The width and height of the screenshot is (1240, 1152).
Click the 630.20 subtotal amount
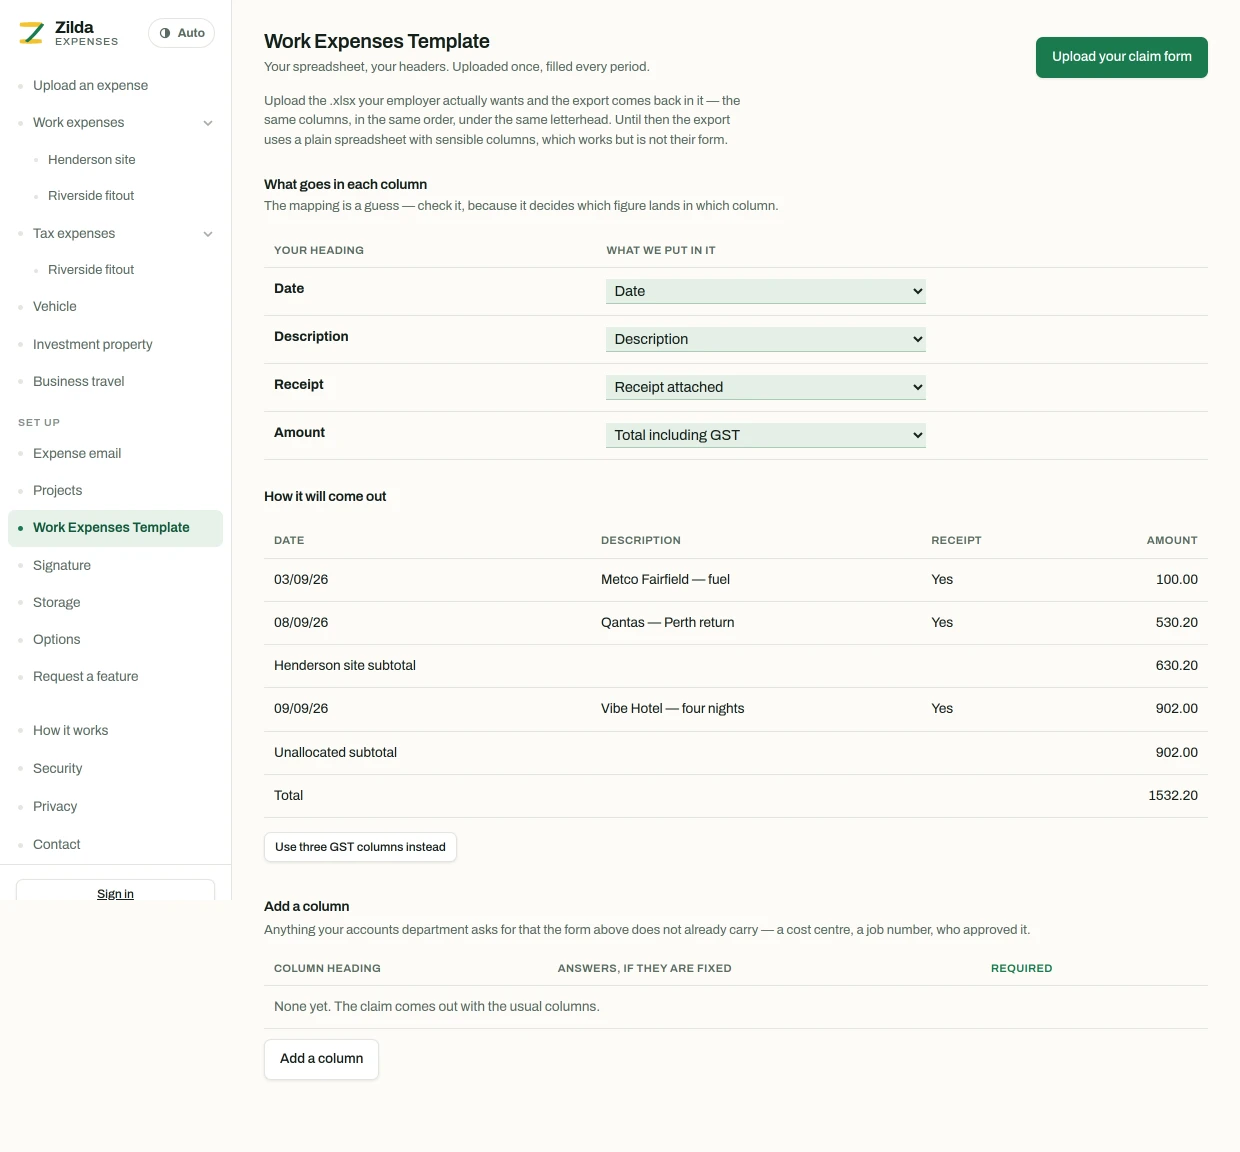[1177, 666]
